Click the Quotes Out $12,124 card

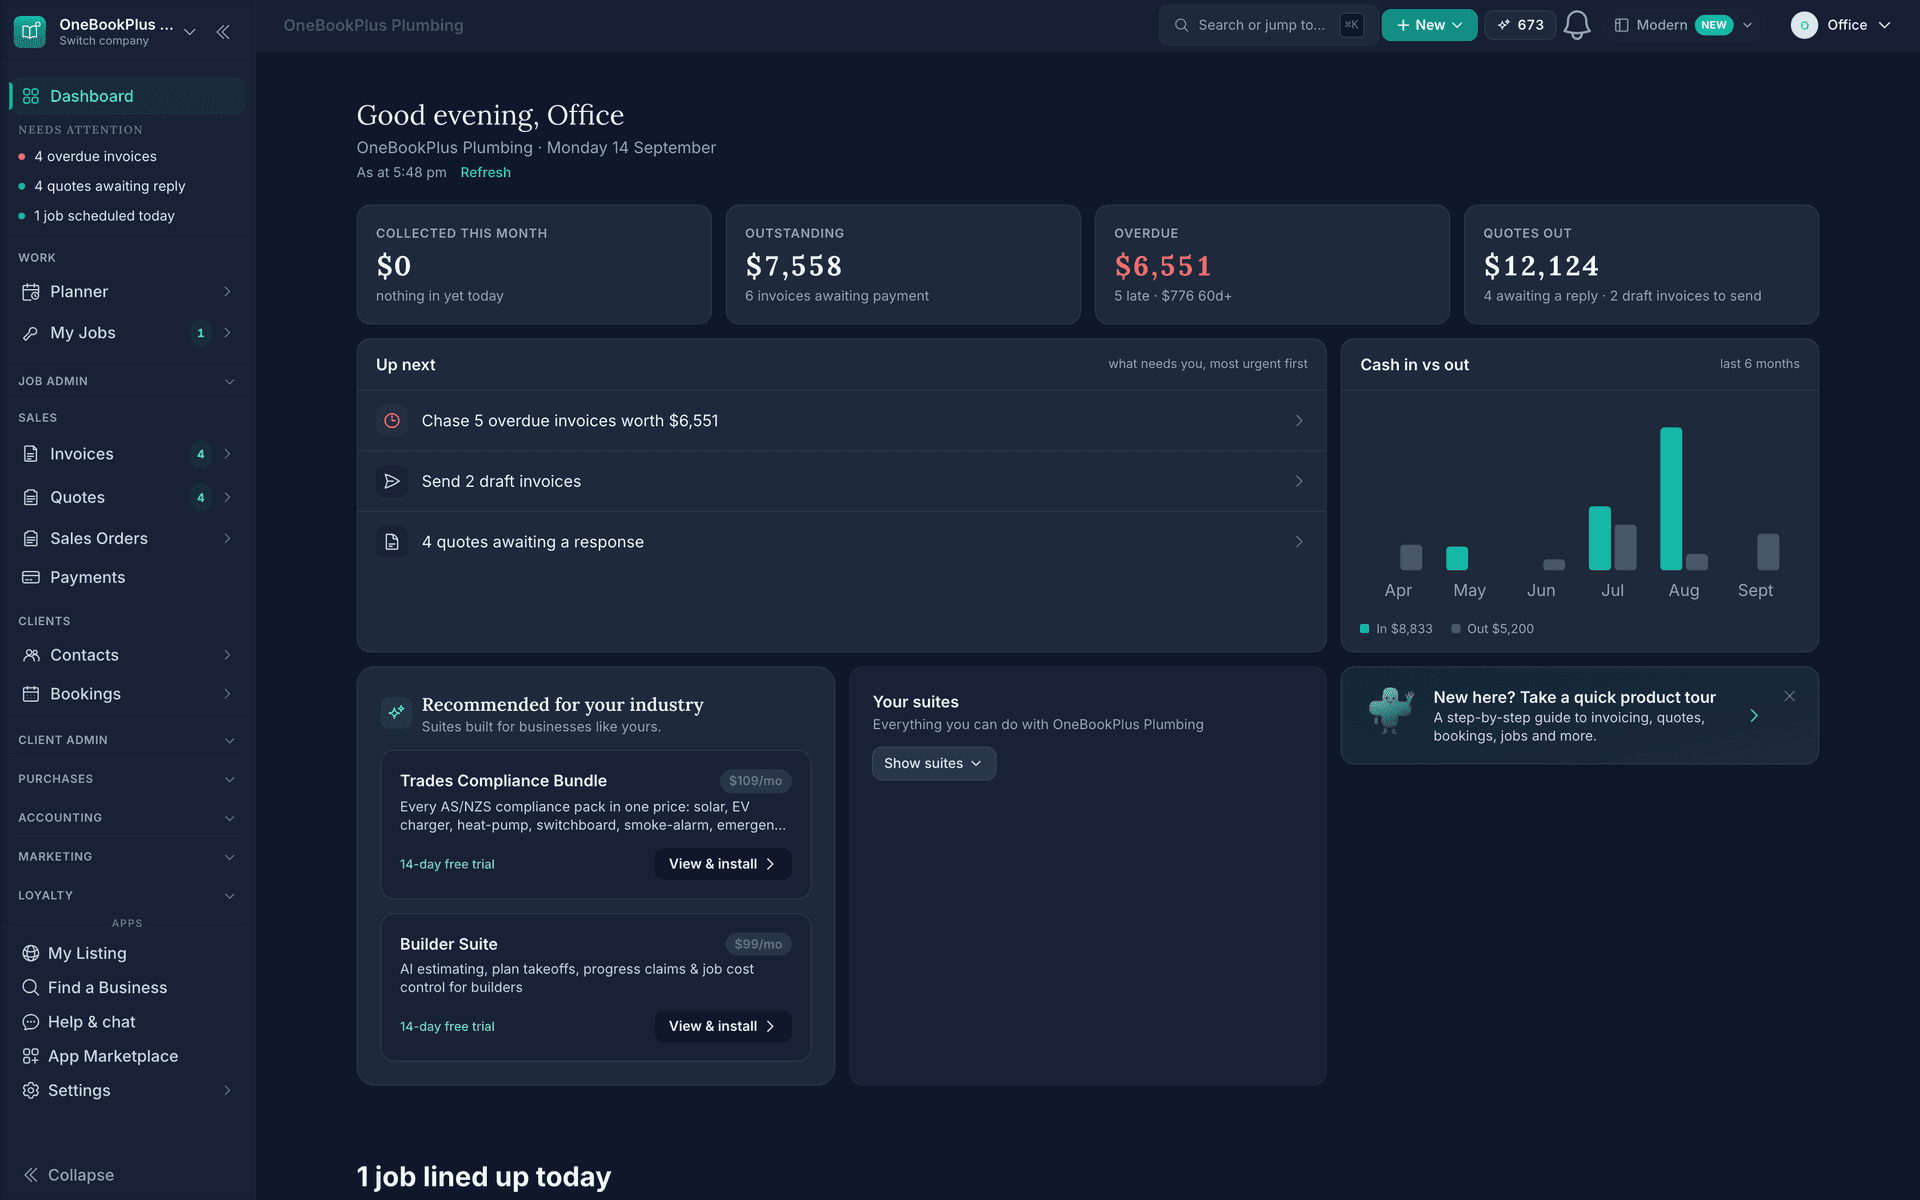click(x=1641, y=265)
